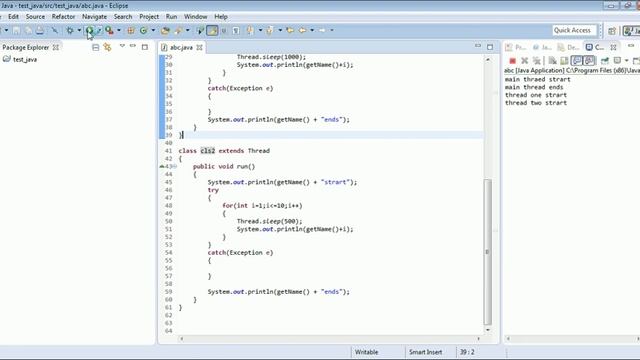Switch to the Package Explorer tab

point(25,47)
